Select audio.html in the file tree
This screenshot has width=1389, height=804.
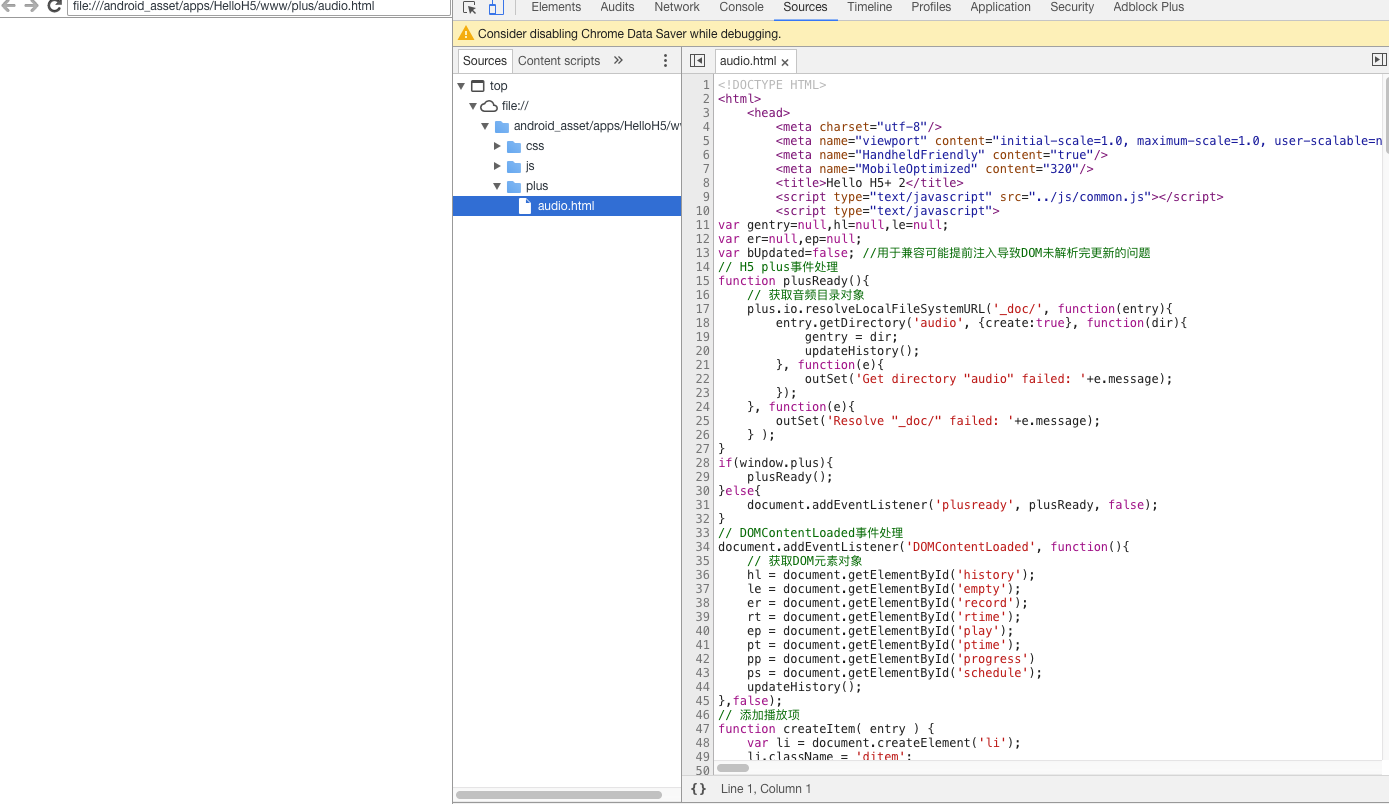[x=565, y=206]
